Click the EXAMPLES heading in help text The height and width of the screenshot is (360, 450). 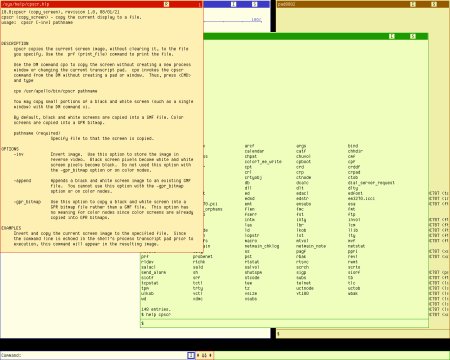coord(11,228)
